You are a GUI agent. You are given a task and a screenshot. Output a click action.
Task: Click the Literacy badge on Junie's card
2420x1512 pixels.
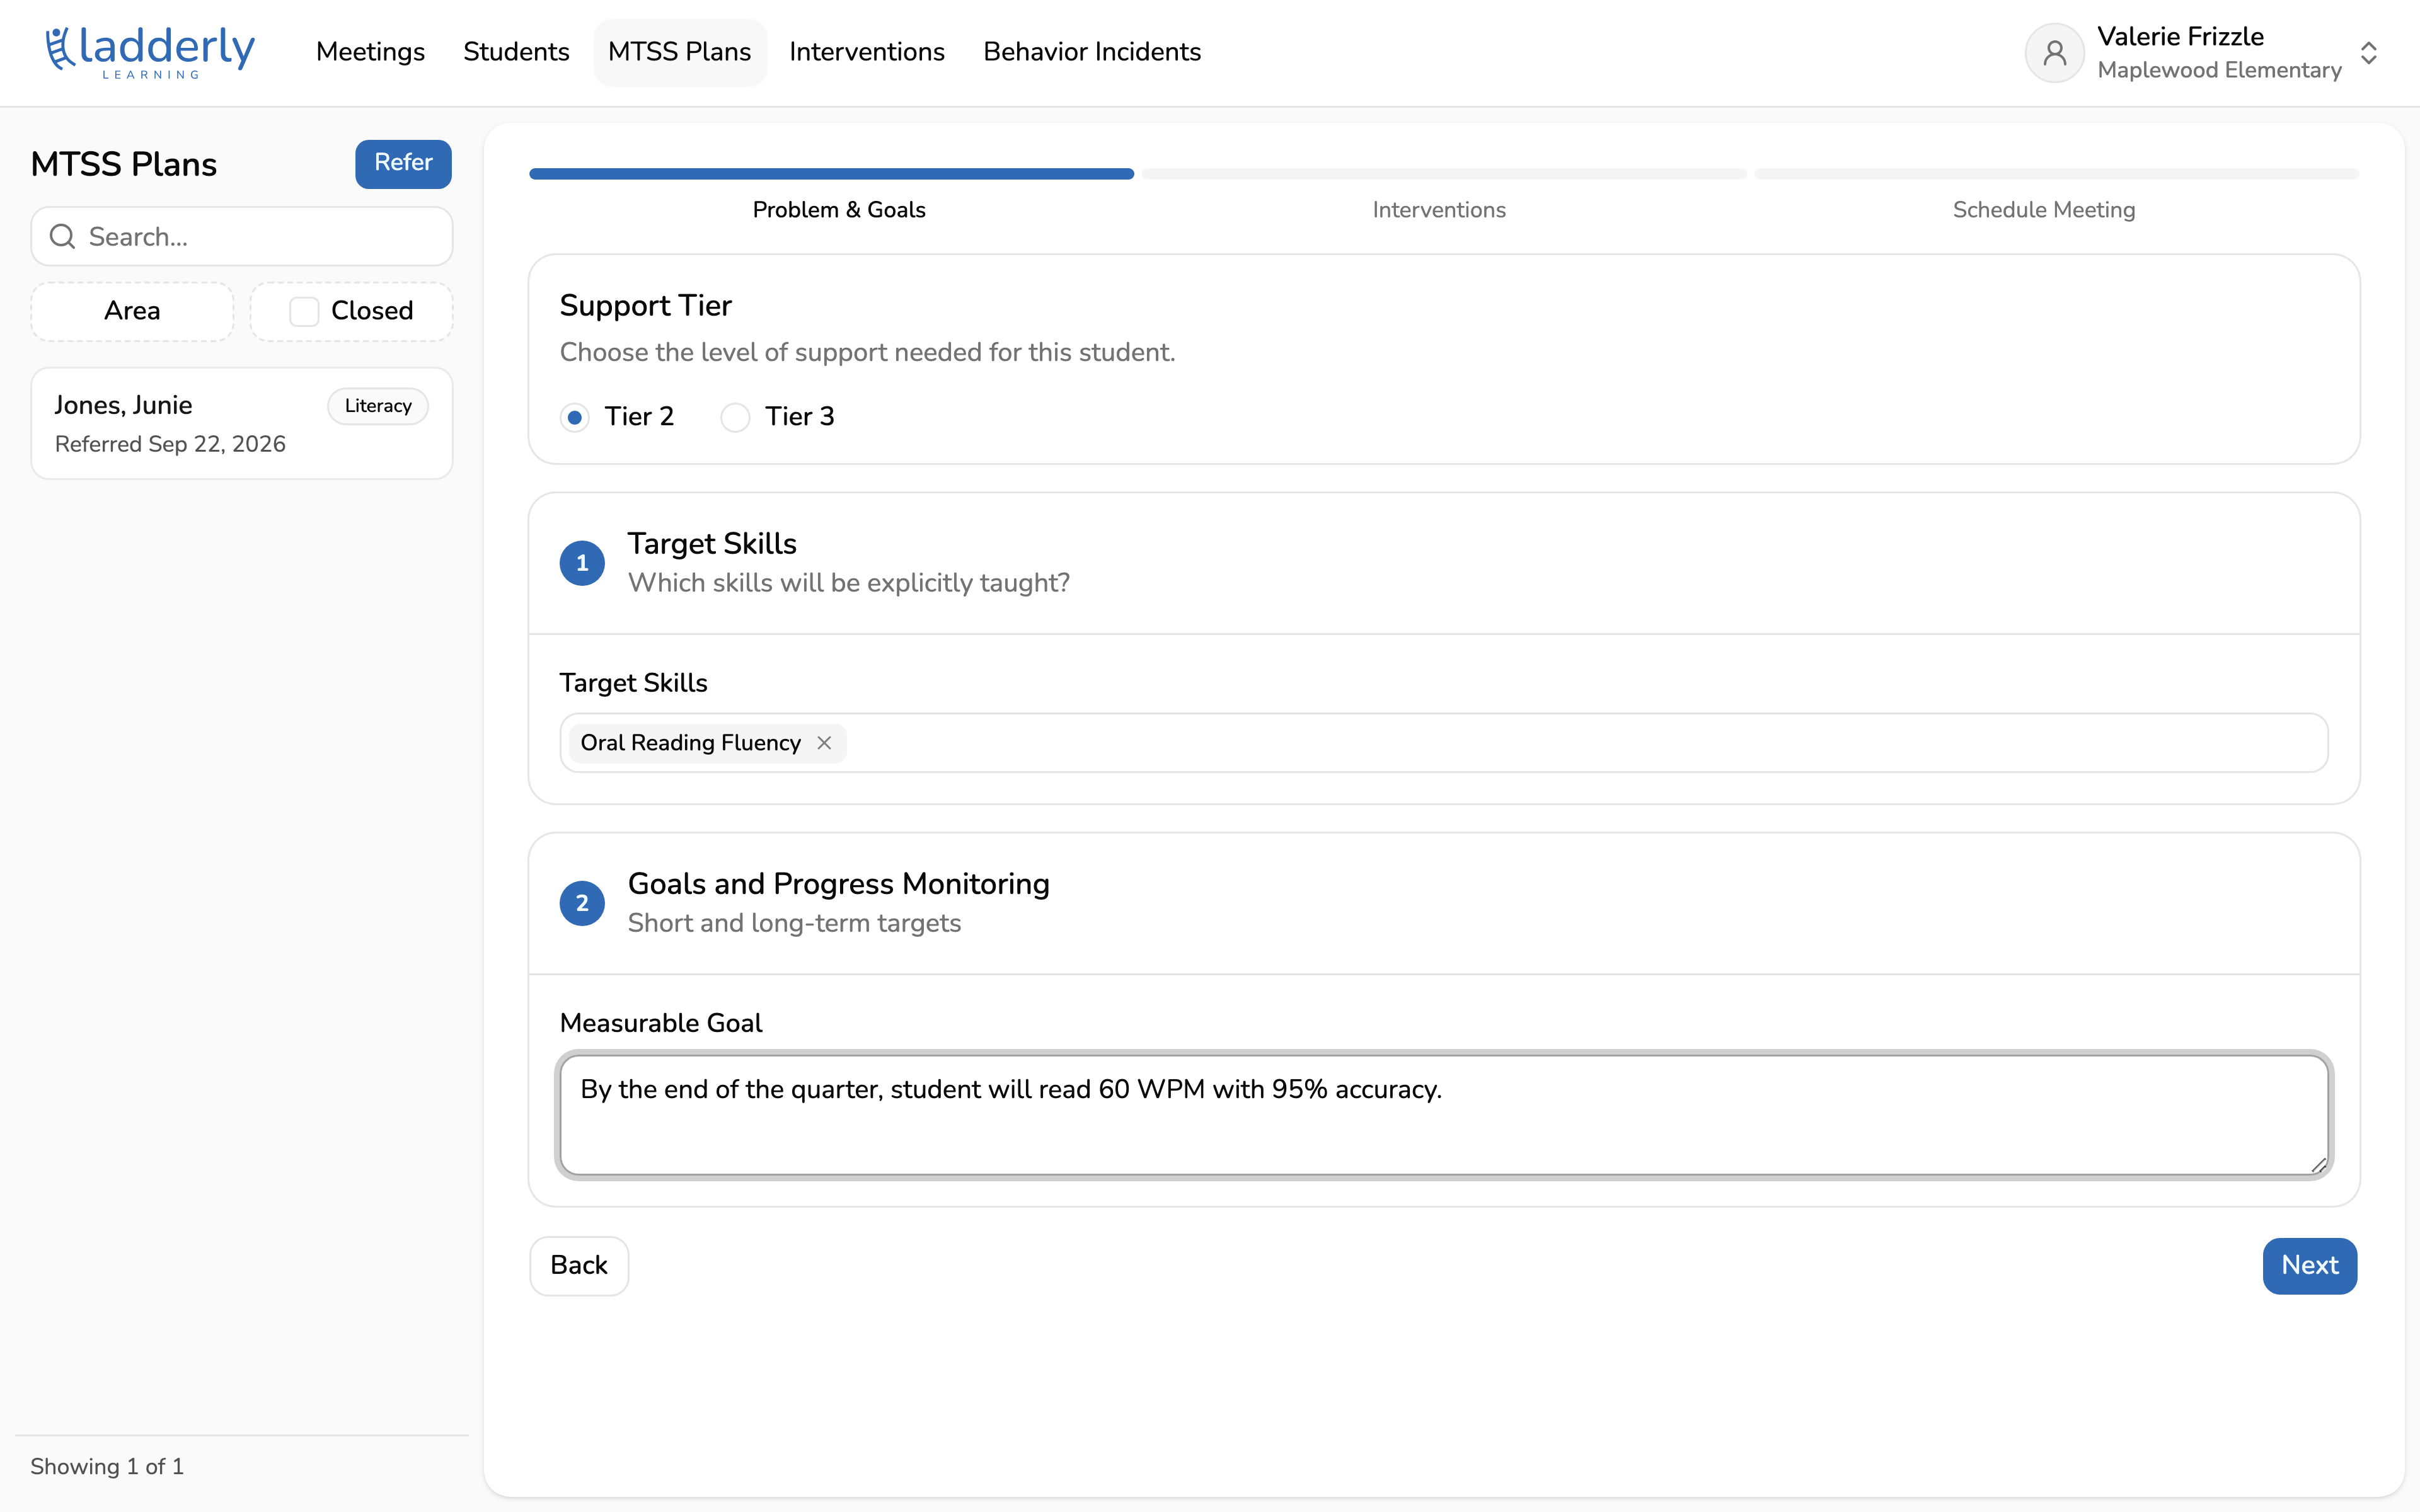378,406
